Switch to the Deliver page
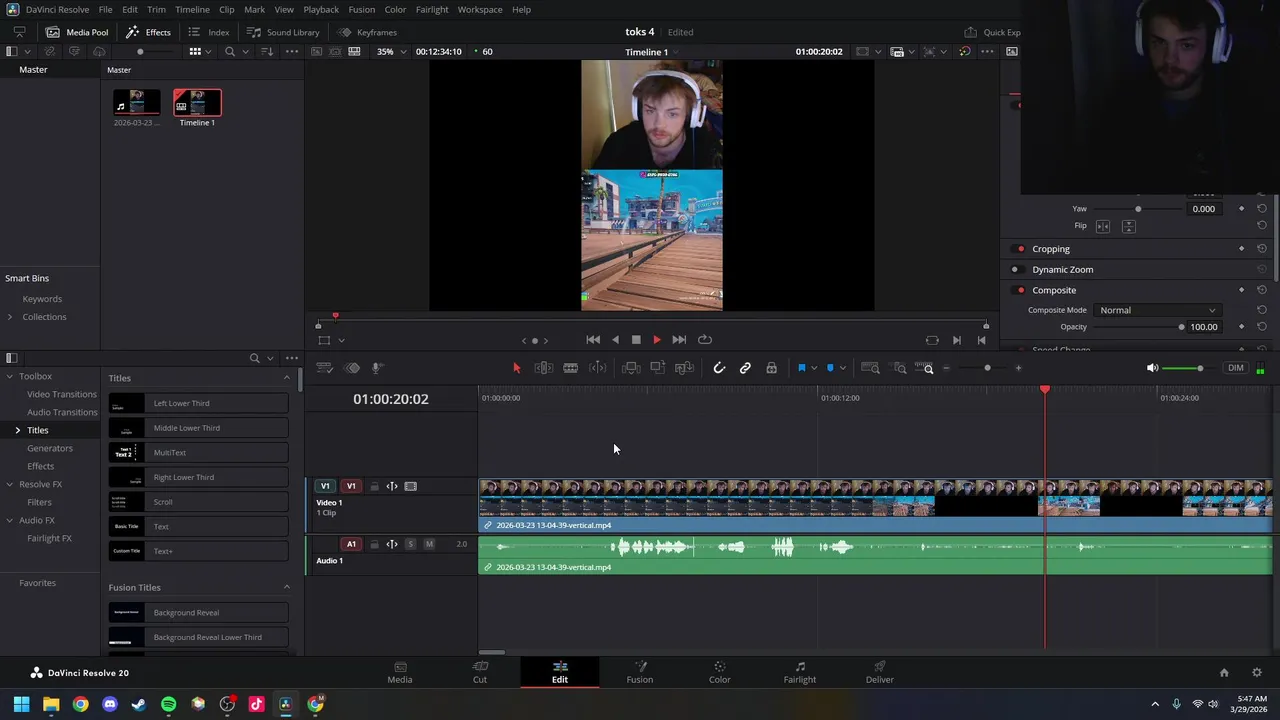Screen dimensions: 1280x720 pos(880,672)
